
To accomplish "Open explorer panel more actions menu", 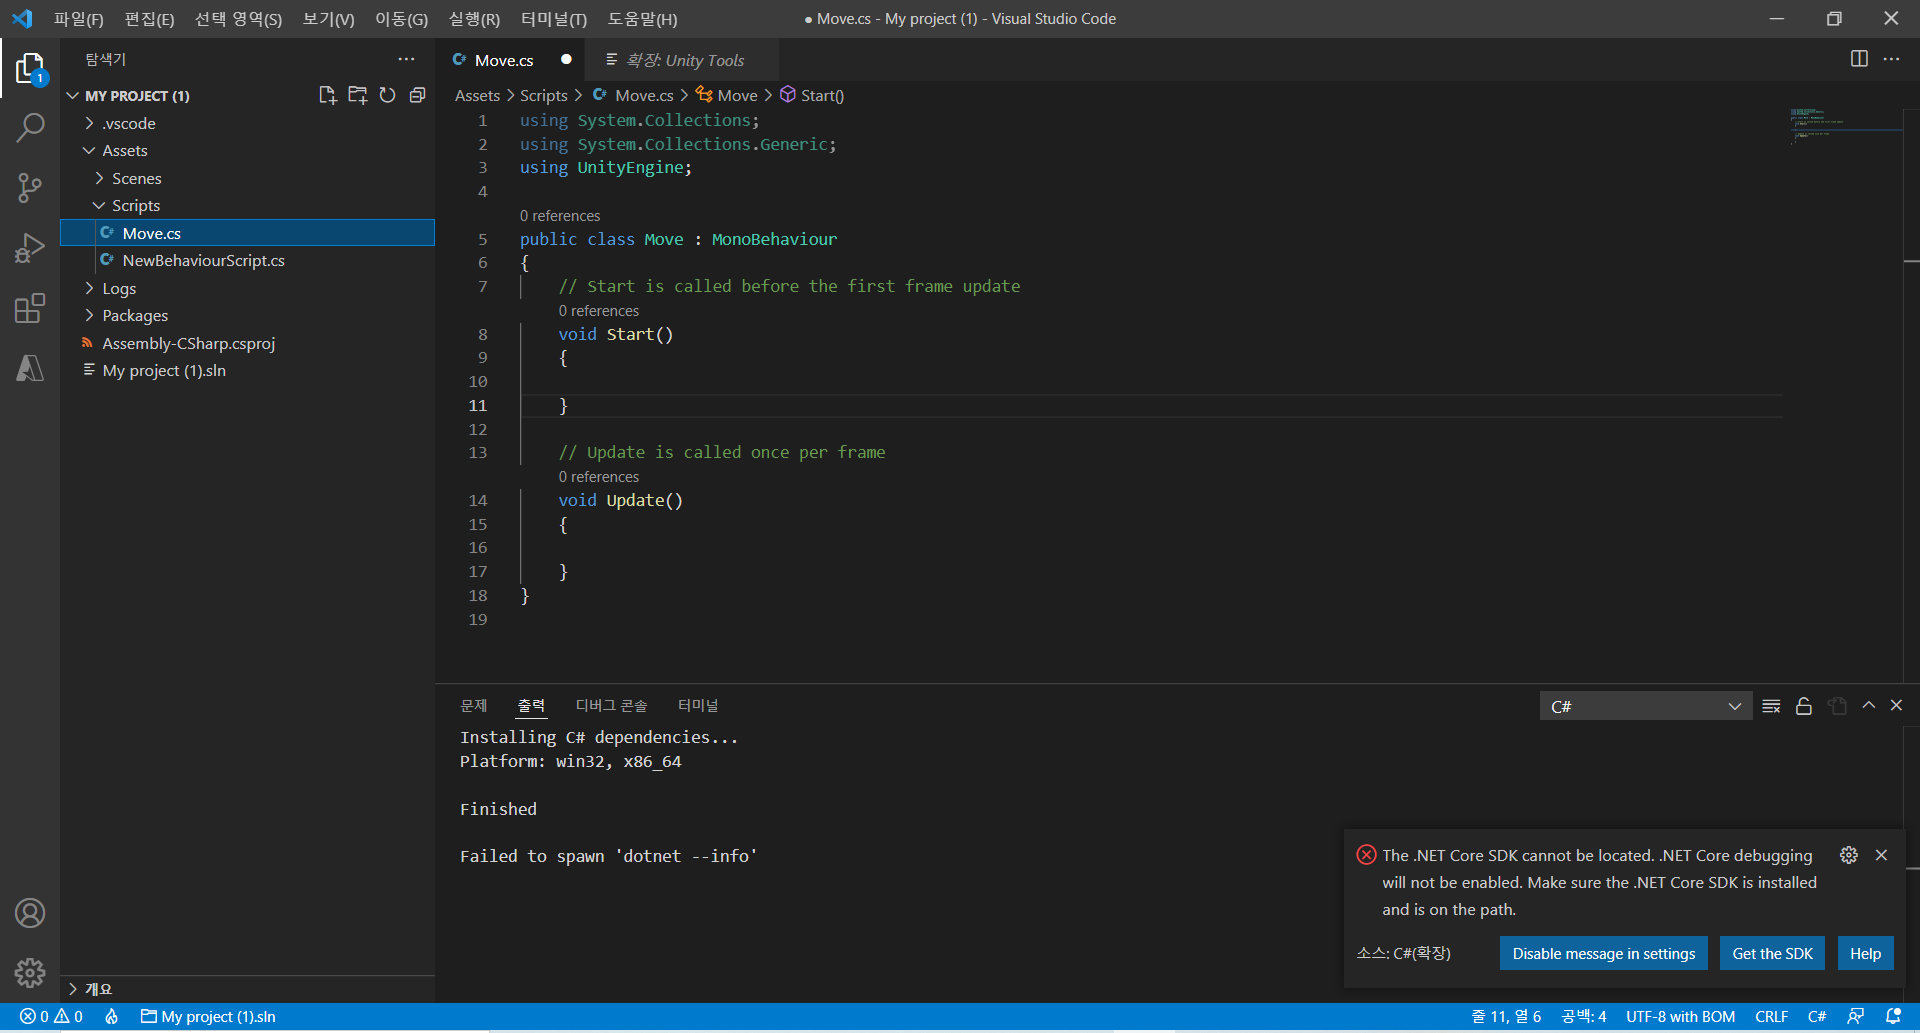I will (406, 60).
